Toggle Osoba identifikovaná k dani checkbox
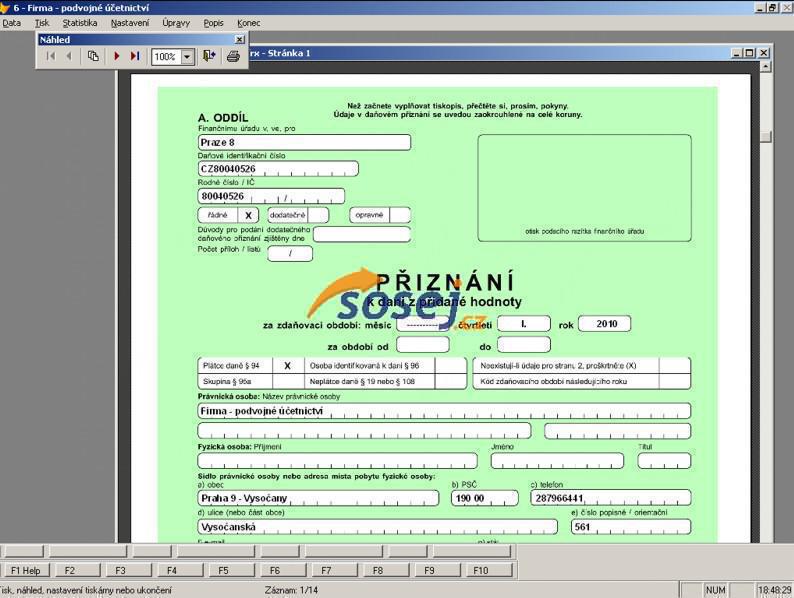This screenshot has width=794, height=598. coord(451,366)
